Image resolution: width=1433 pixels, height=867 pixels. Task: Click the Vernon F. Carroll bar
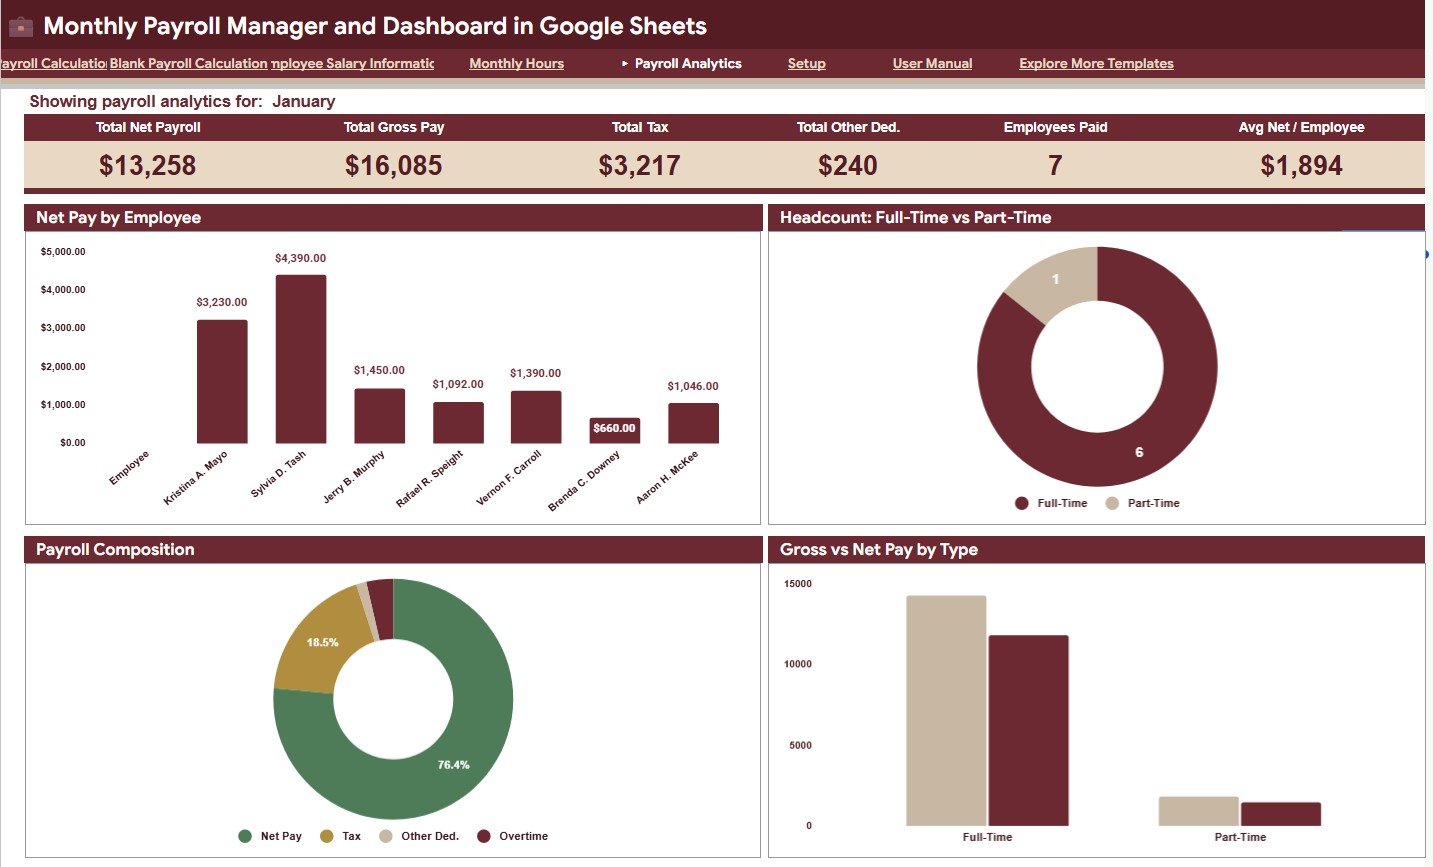(x=536, y=417)
